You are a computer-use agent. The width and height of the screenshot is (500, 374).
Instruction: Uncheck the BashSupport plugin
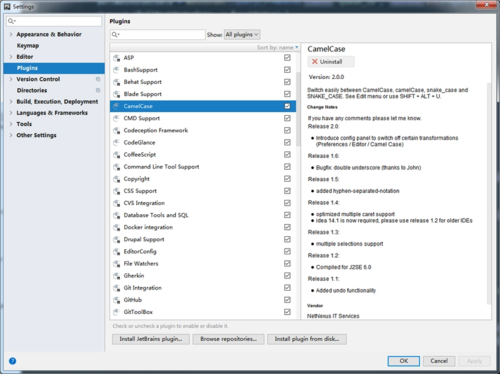click(x=287, y=70)
